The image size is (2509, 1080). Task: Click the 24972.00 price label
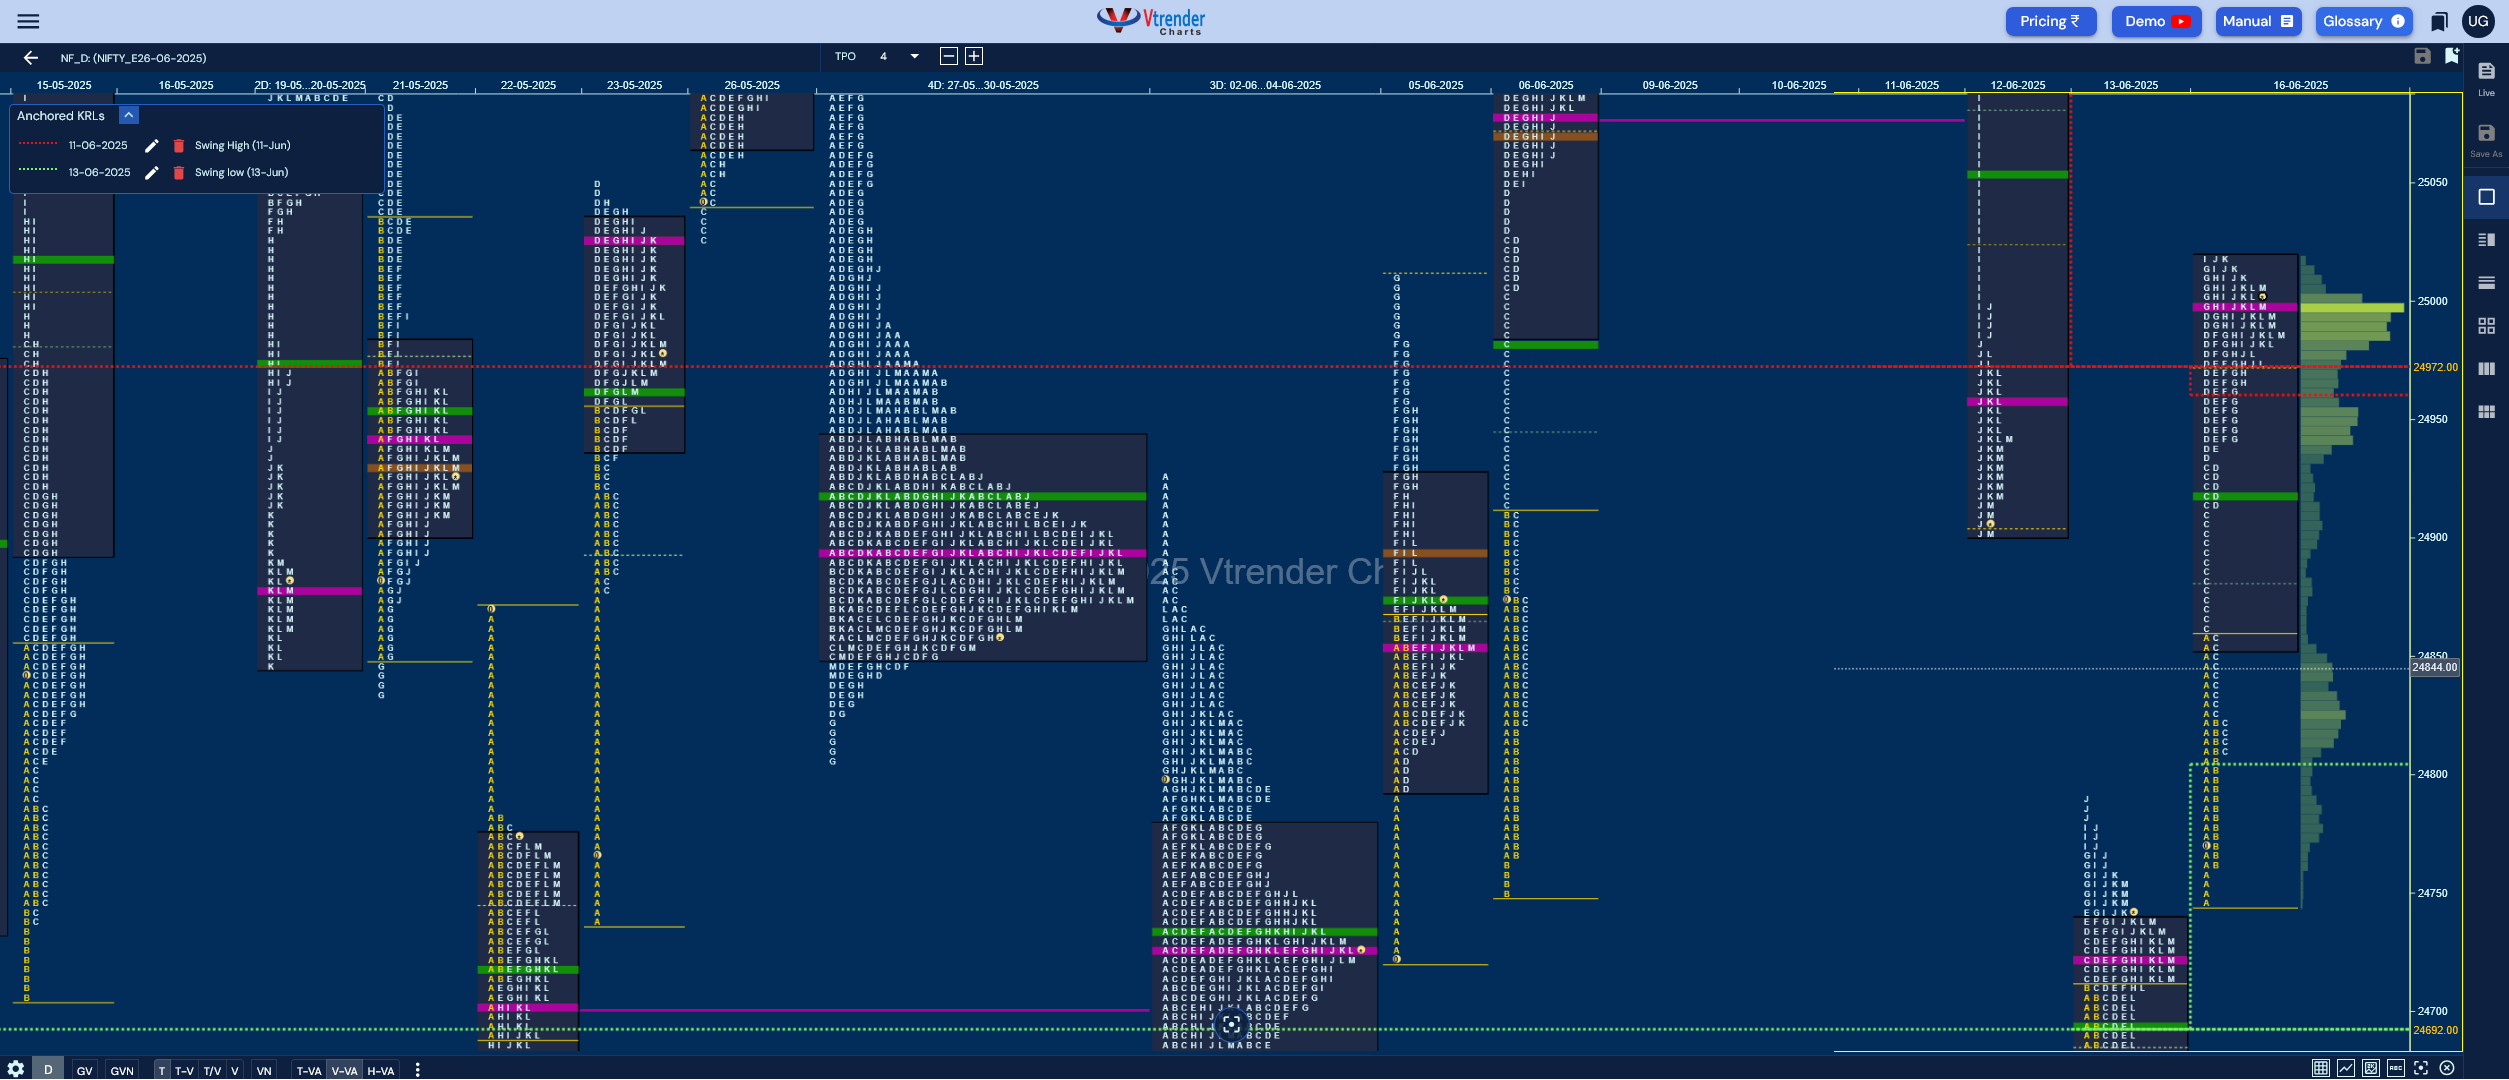(2435, 367)
